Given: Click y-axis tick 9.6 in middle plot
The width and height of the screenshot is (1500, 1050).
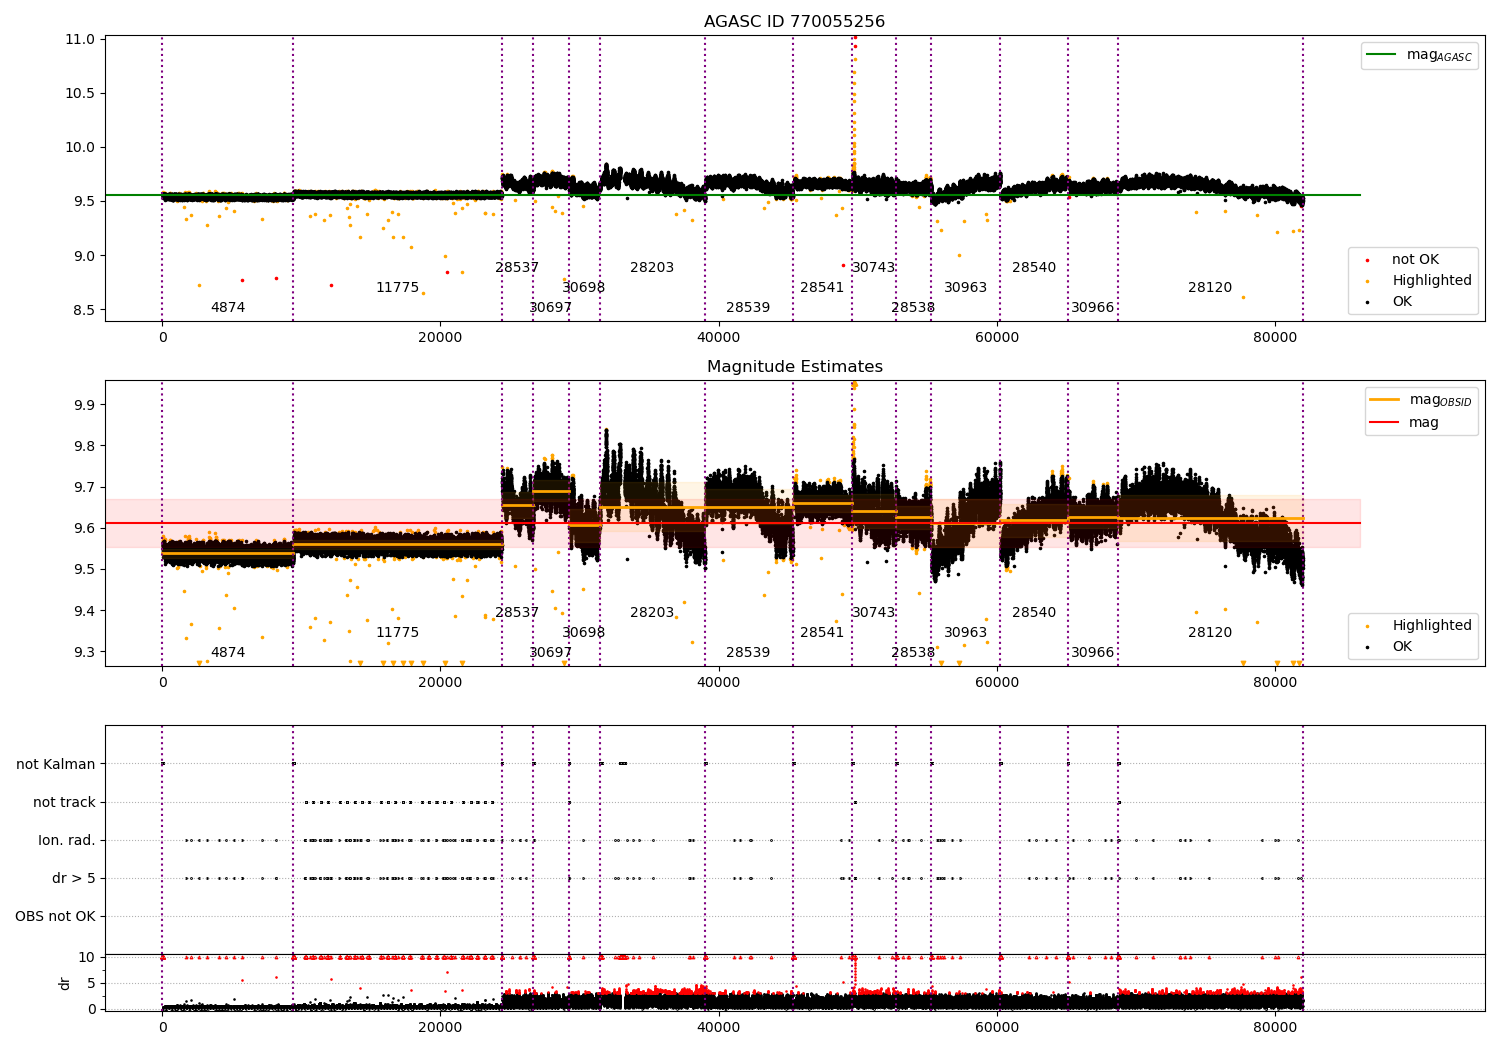Looking at the screenshot, I should 85,528.
